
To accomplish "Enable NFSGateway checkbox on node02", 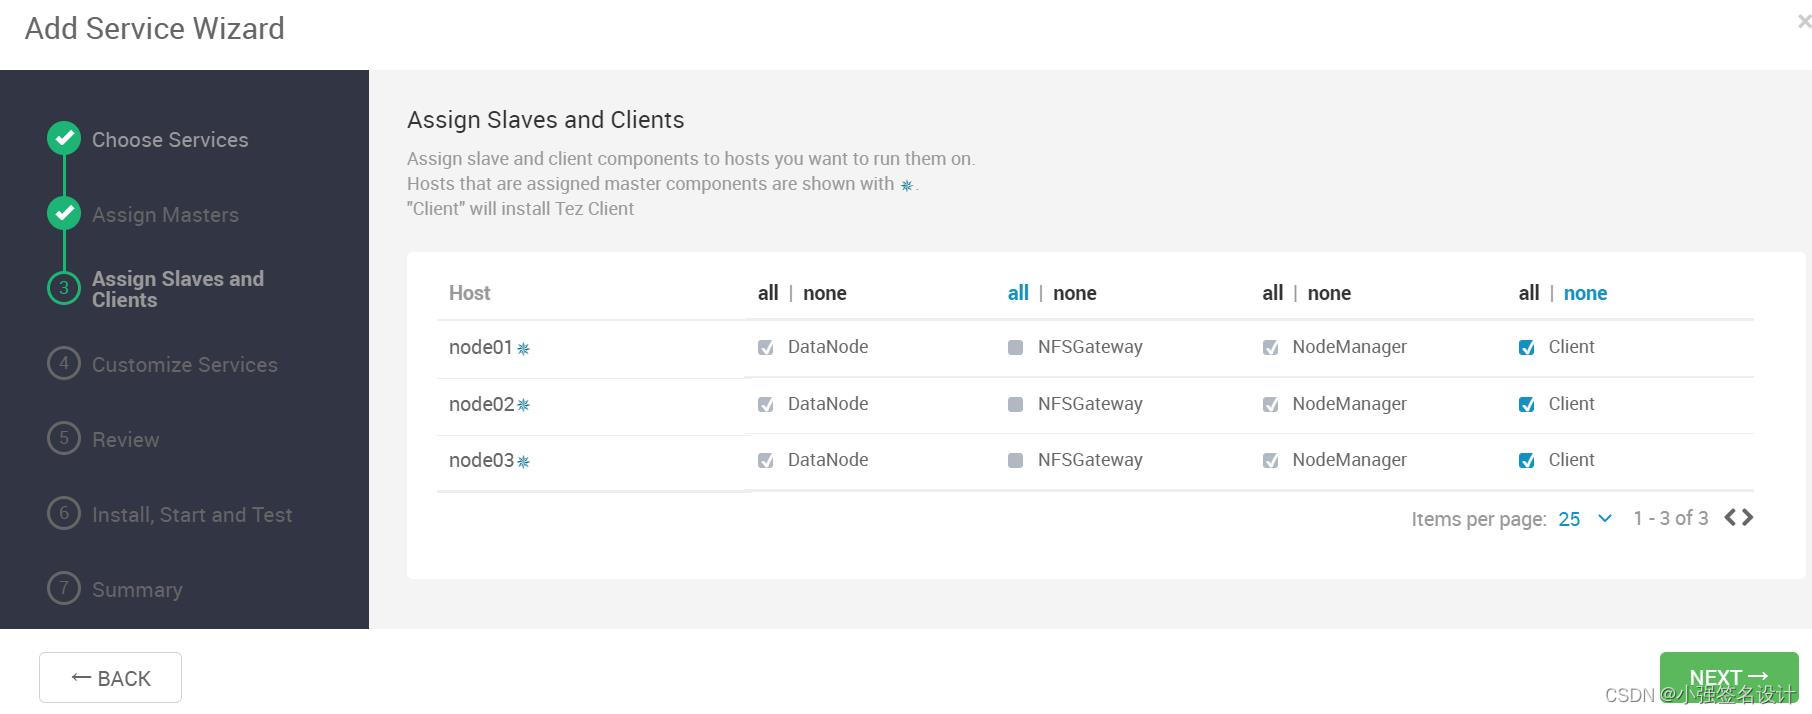I will pyautogui.click(x=1015, y=404).
